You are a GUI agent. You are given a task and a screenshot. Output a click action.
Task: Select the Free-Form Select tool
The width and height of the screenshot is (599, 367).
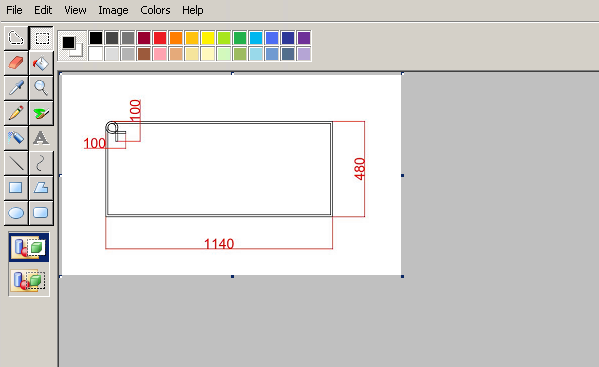pos(16,38)
